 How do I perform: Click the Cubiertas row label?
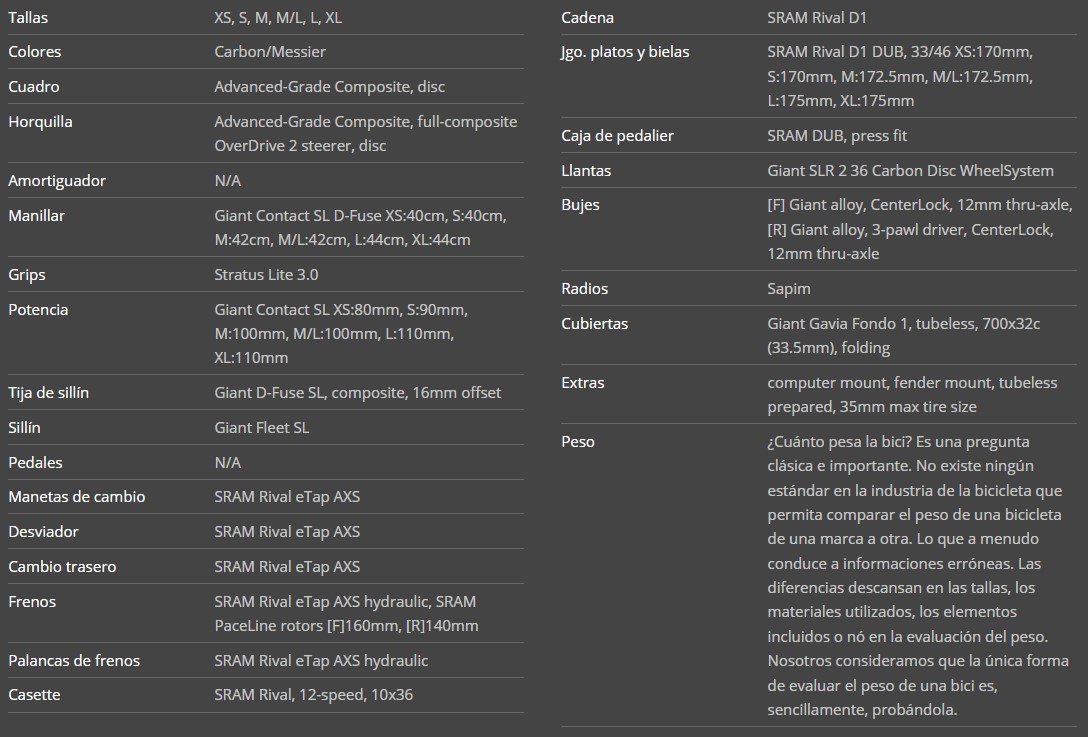pos(595,324)
